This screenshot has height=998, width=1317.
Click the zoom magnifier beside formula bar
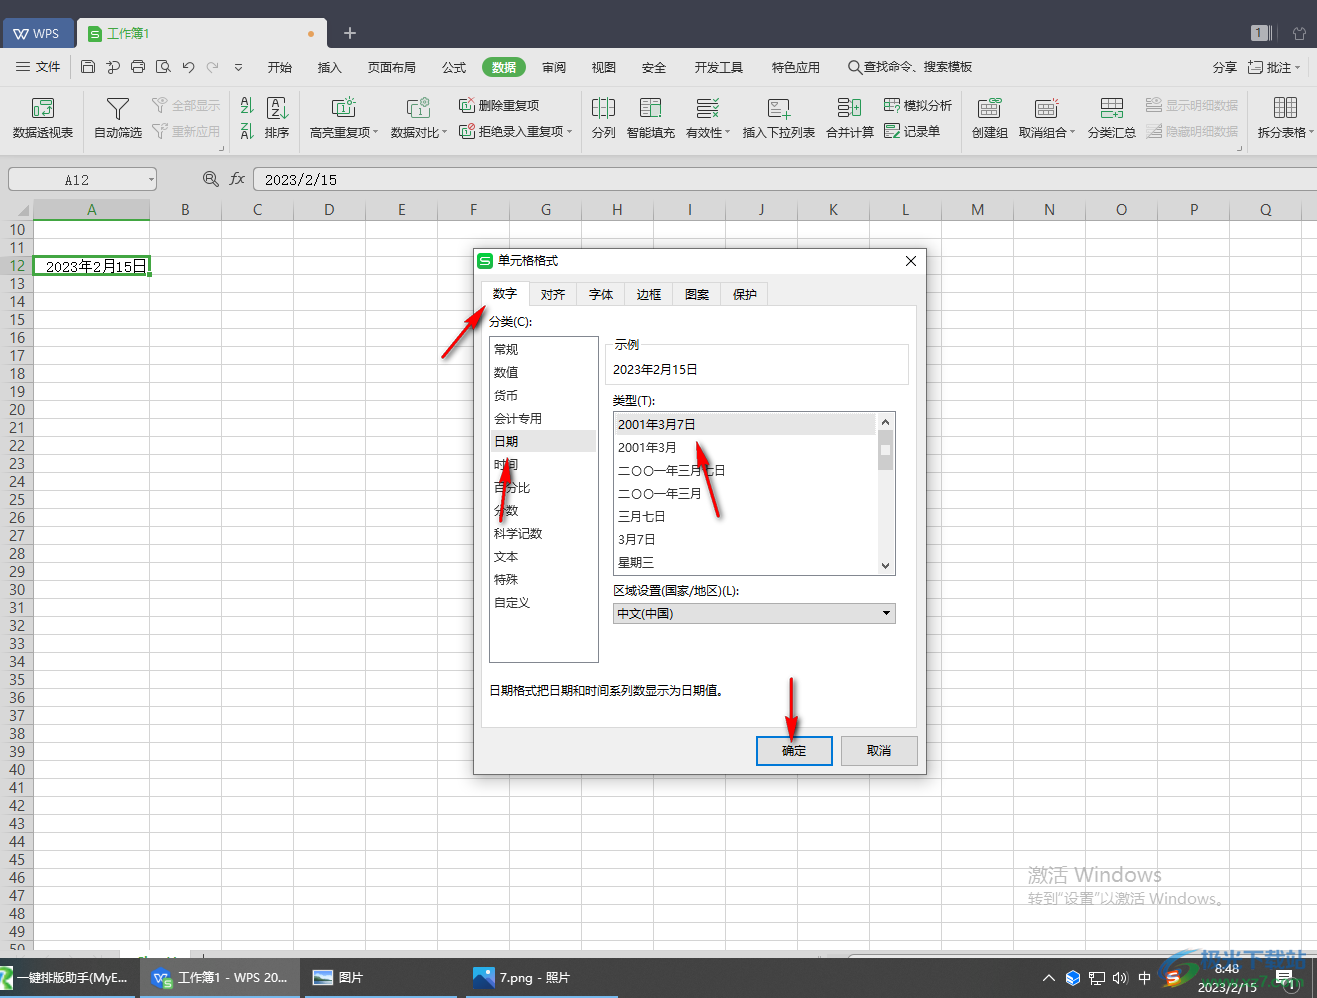pyautogui.click(x=210, y=179)
